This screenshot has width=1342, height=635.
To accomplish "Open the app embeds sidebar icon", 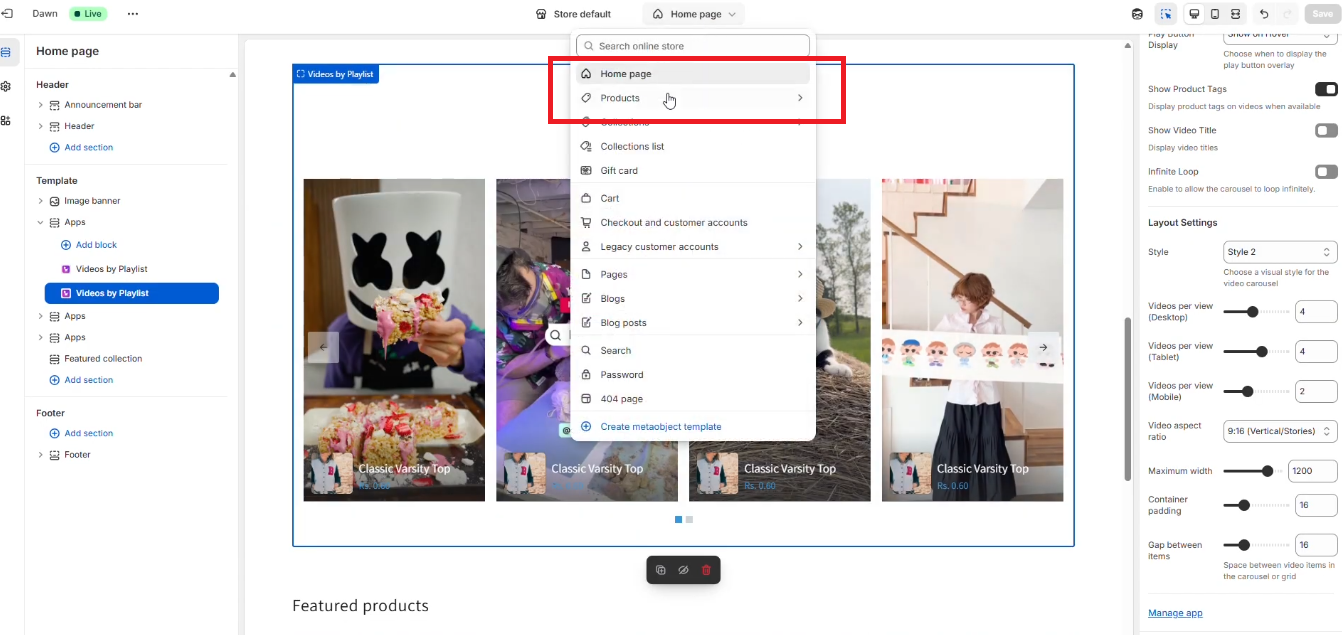I will coord(6,120).
